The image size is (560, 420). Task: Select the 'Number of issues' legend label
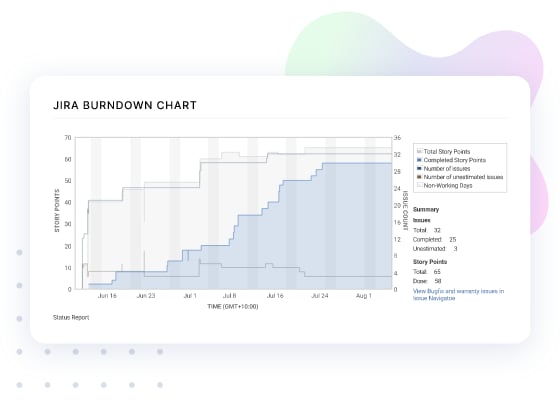[447, 169]
